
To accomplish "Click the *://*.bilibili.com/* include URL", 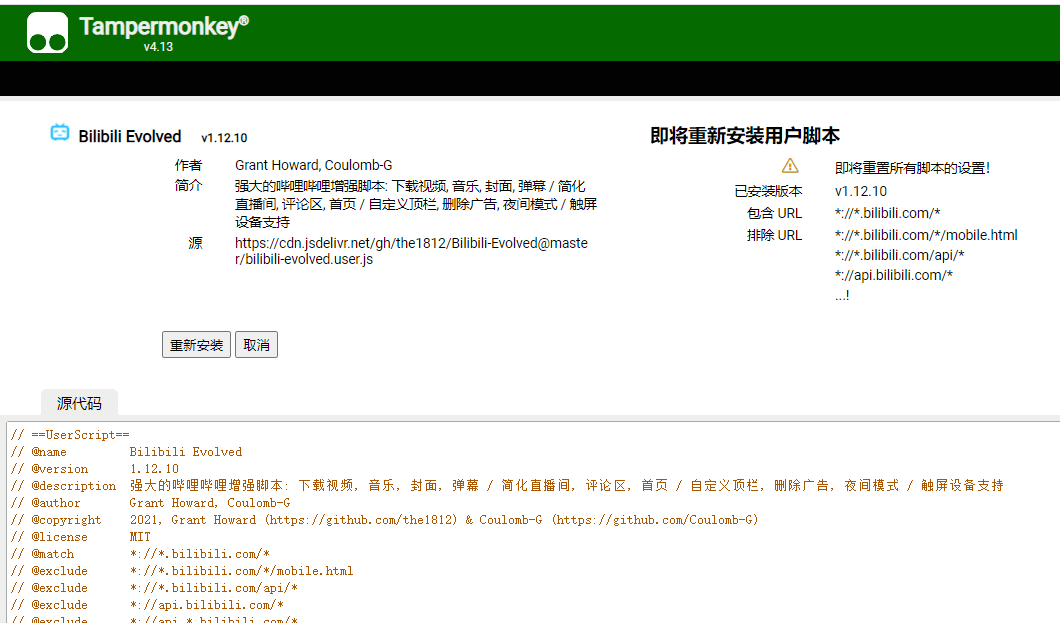I will click(x=887, y=212).
